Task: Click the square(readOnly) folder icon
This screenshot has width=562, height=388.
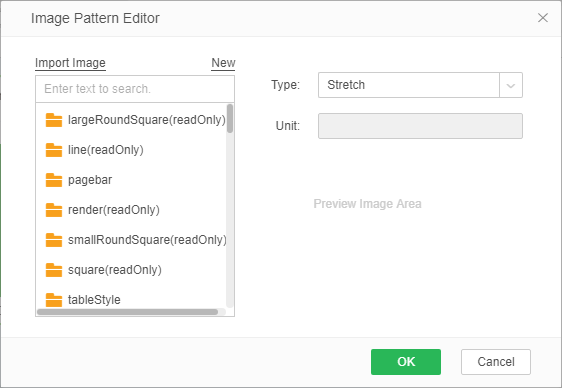Action: 54,270
